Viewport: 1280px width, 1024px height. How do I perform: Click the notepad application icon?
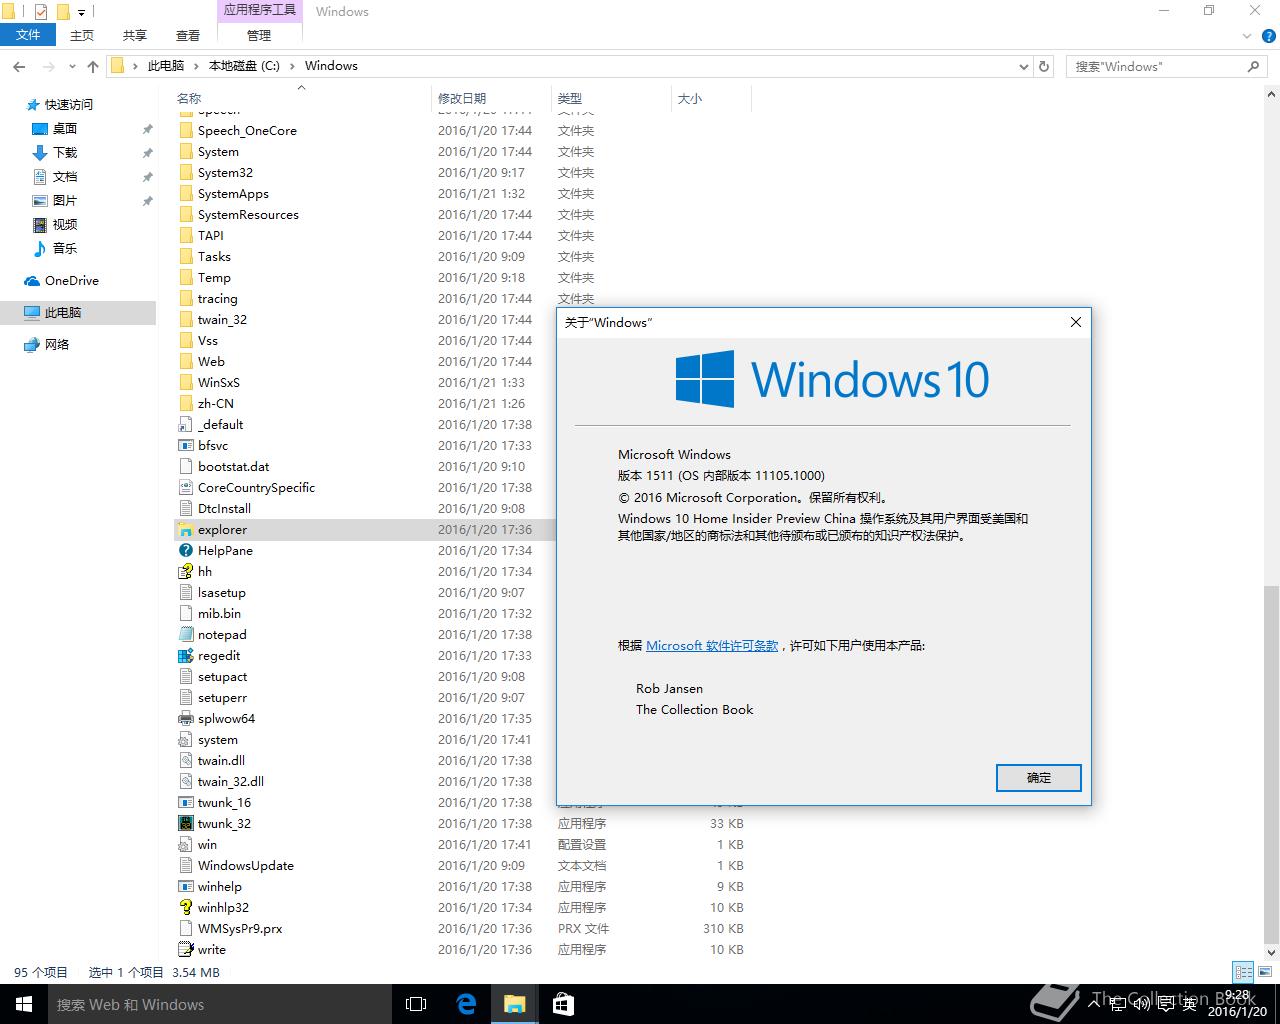[x=185, y=635]
